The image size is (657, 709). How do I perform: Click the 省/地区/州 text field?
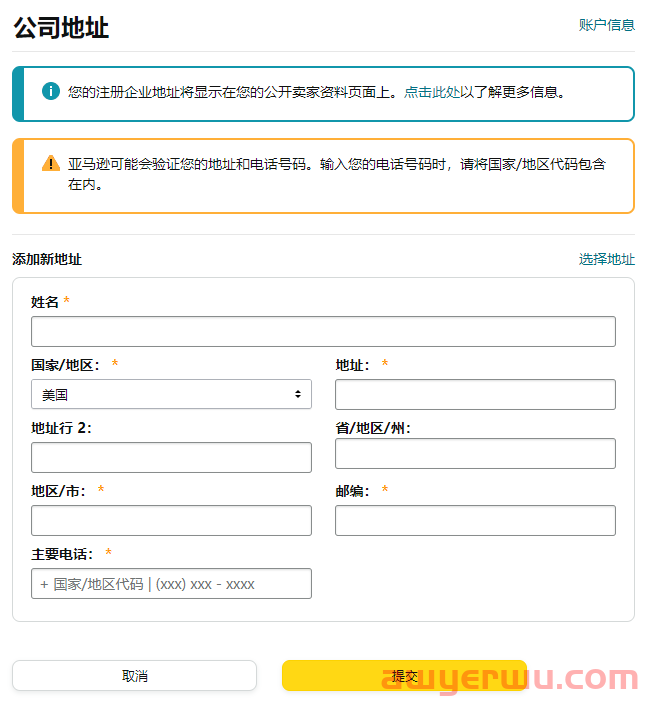click(475, 454)
